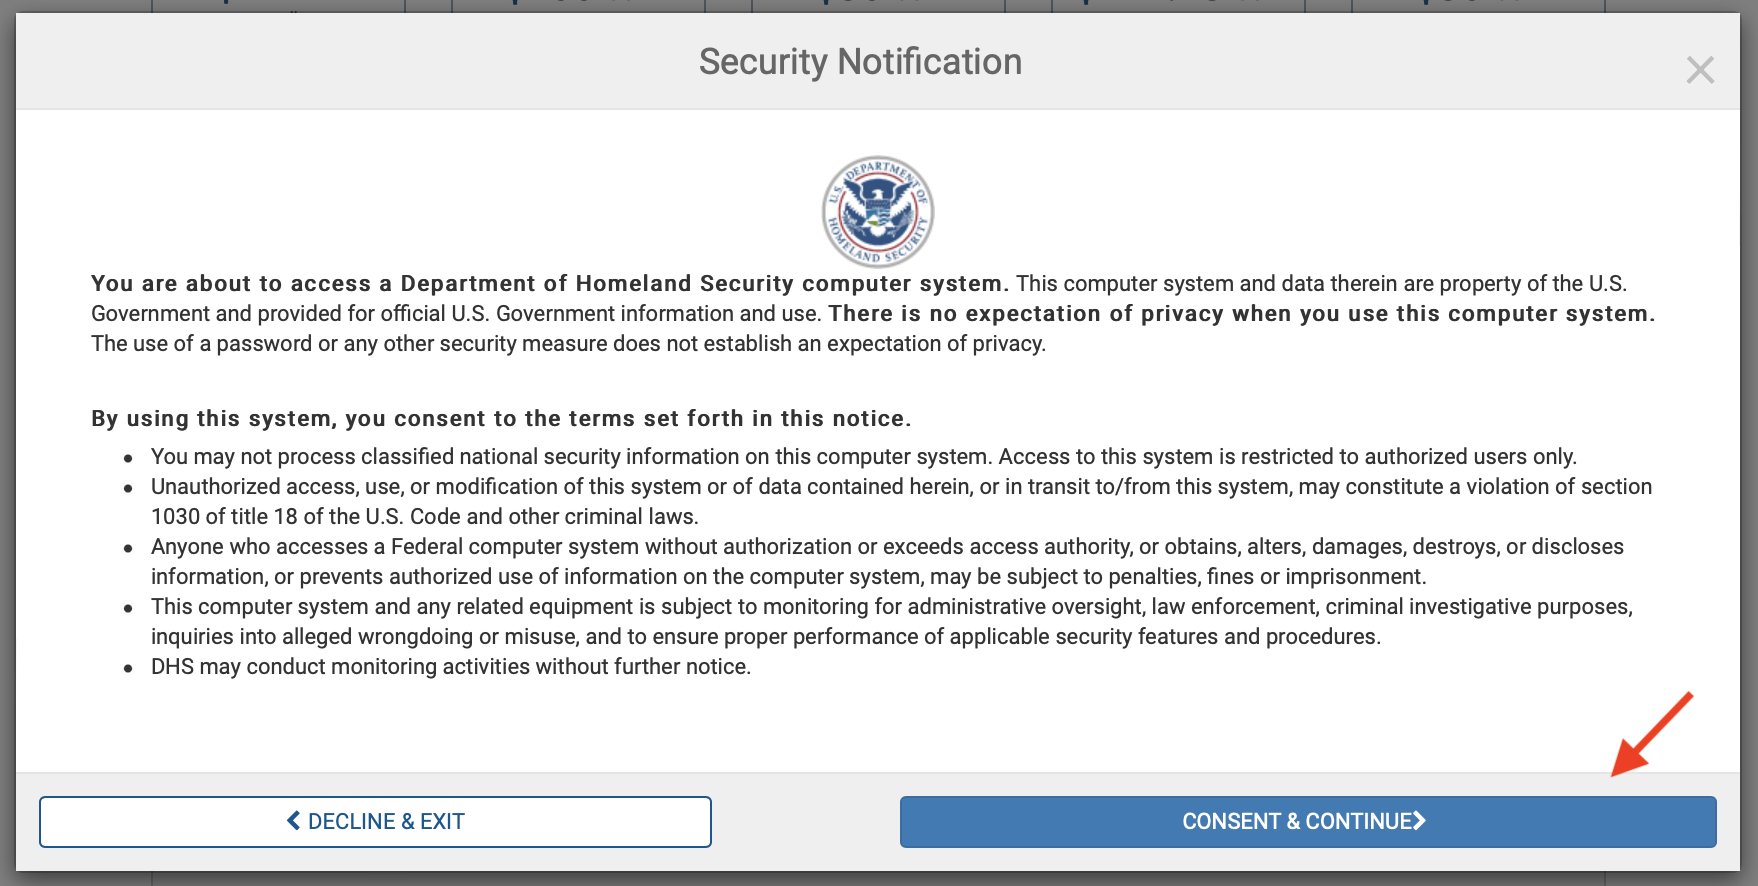Click the heading By using this system
Screen dimensions: 1758x886
pyautogui.click(x=501, y=419)
